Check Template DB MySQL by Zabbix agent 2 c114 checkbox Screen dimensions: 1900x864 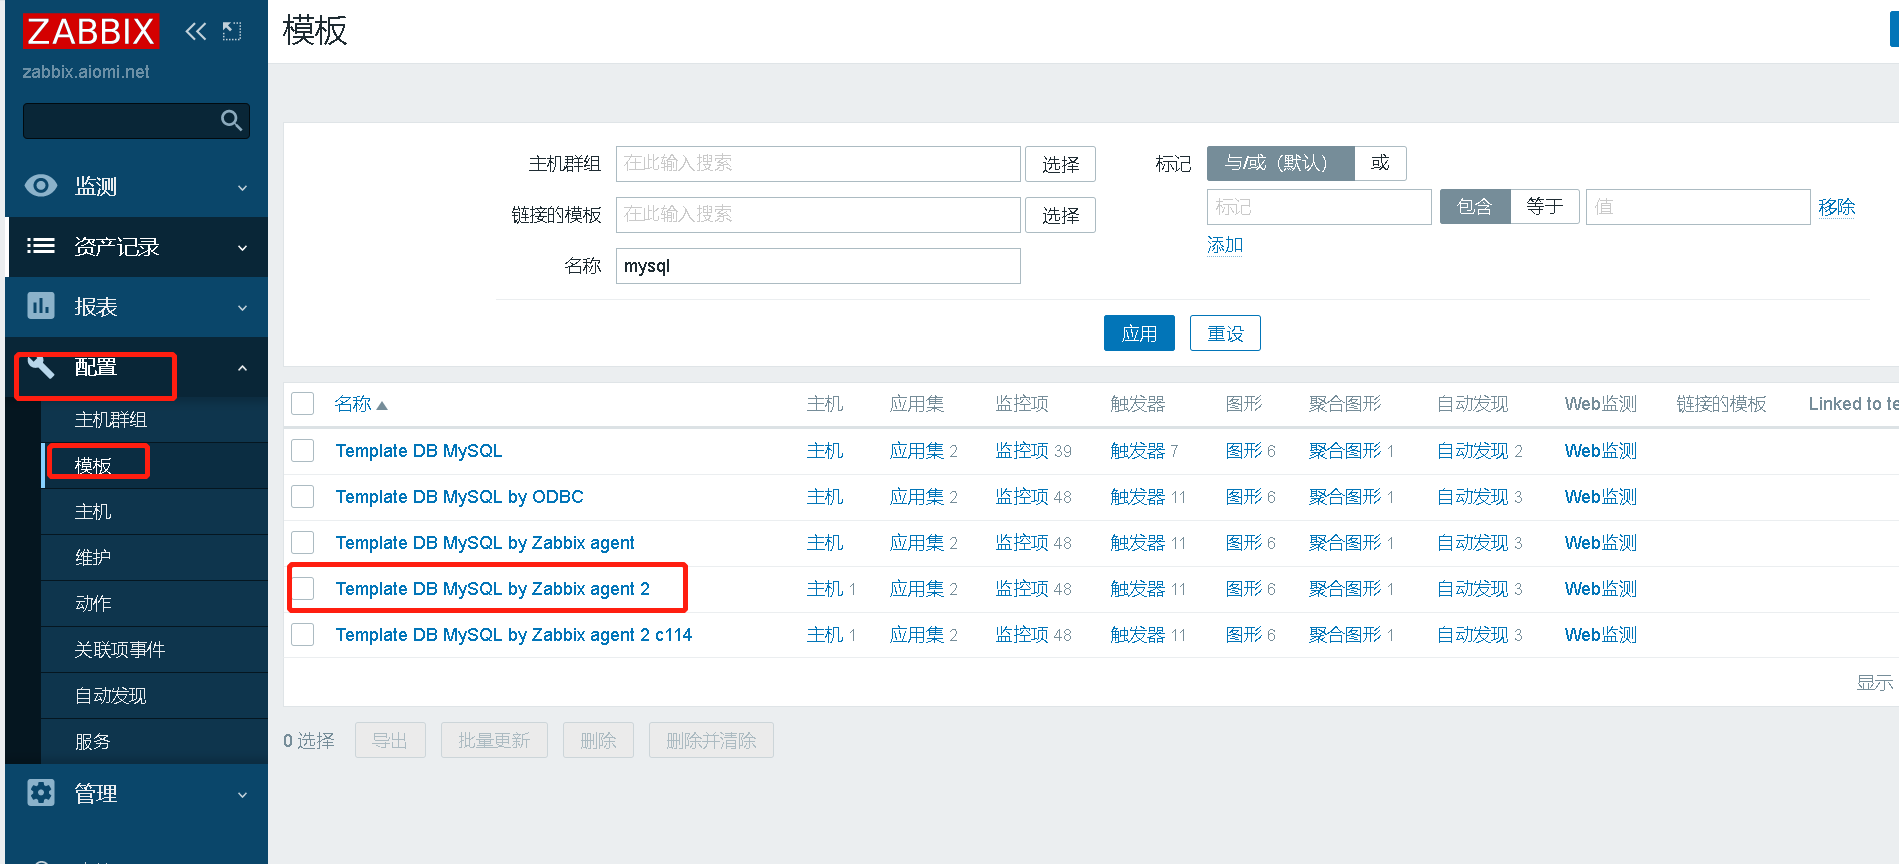point(303,635)
